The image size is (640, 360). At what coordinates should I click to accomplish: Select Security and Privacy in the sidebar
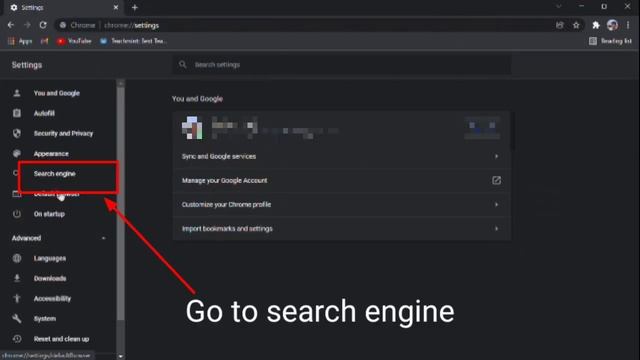pyautogui.click(x=63, y=133)
